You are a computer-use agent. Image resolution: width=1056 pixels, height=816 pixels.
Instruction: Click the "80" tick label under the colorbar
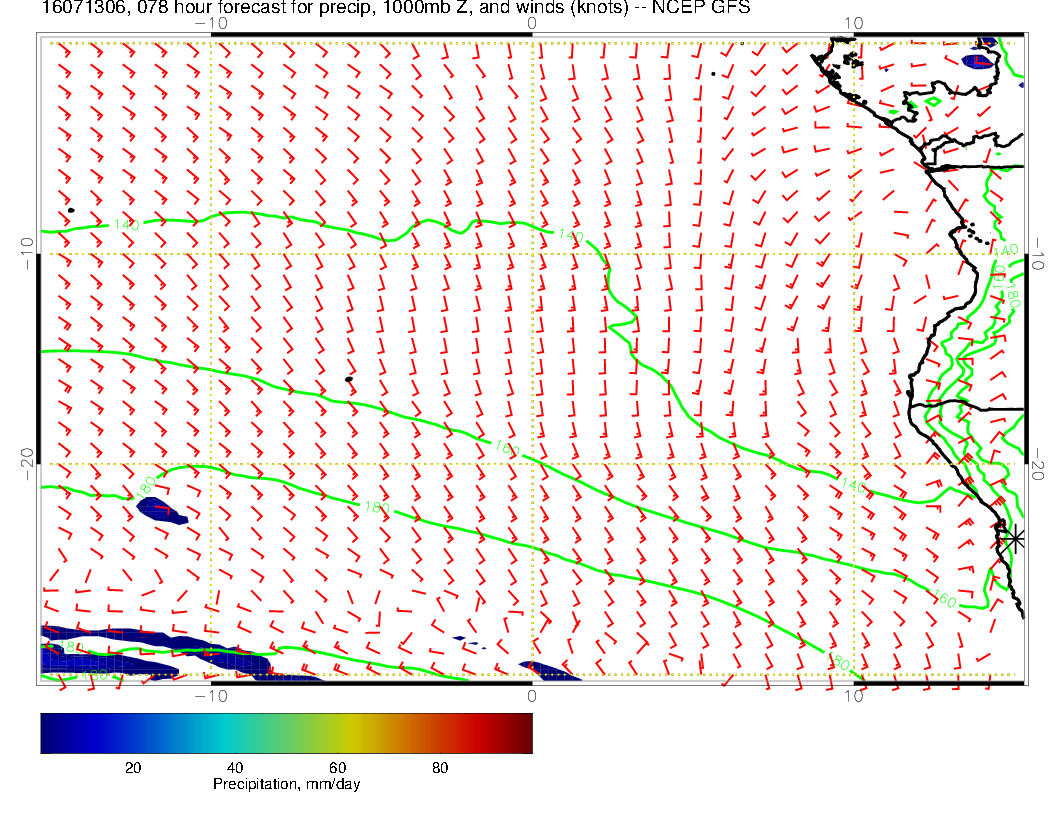coord(440,768)
